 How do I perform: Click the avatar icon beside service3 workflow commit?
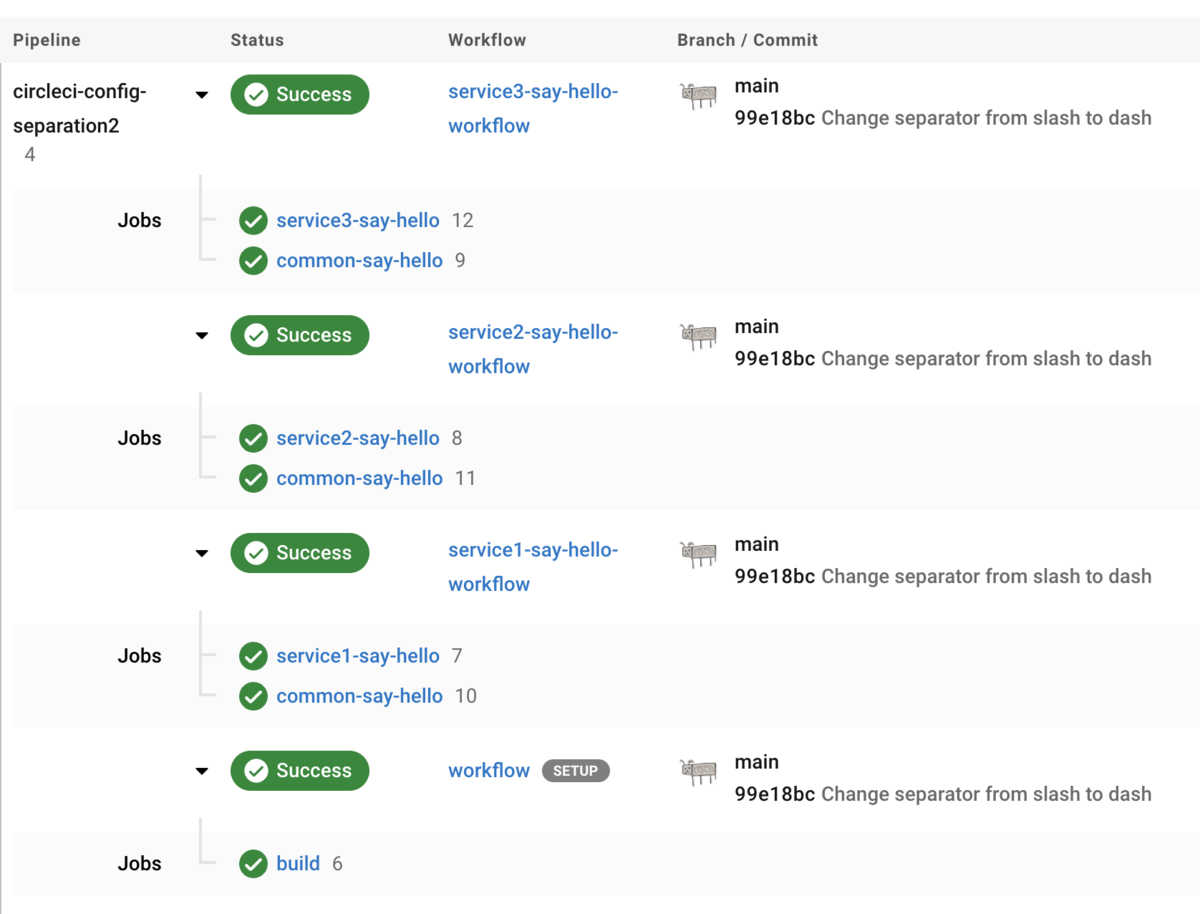click(698, 96)
